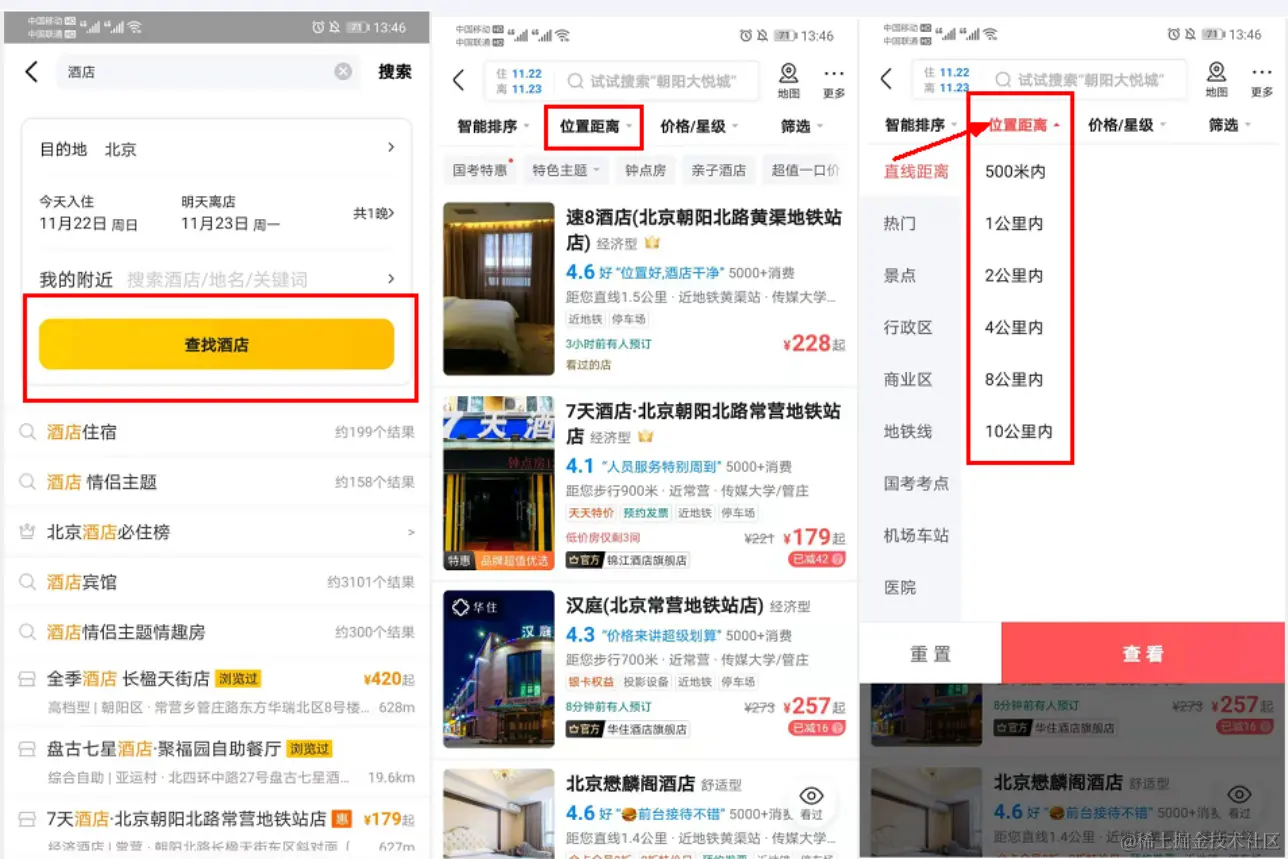Go back from the hotel list screen

[459, 80]
